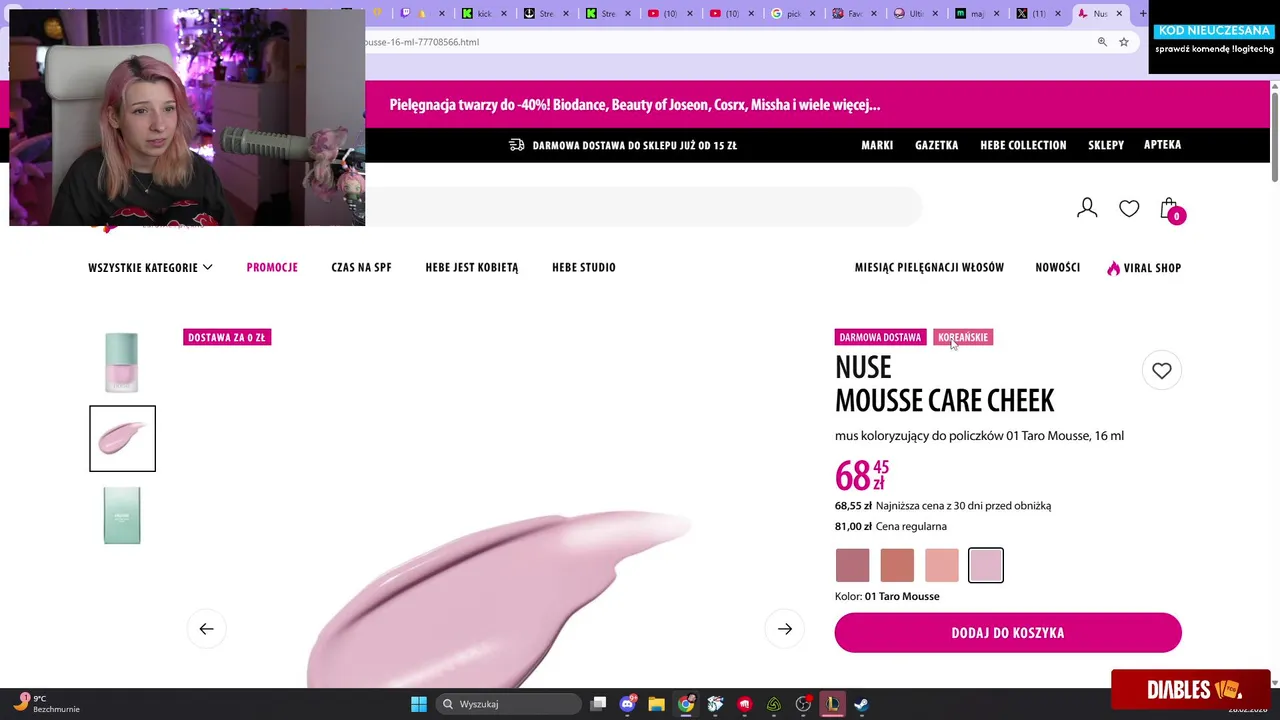This screenshot has height=720, width=1280.
Task: Select the terracotta color swatch
Action: (897, 565)
